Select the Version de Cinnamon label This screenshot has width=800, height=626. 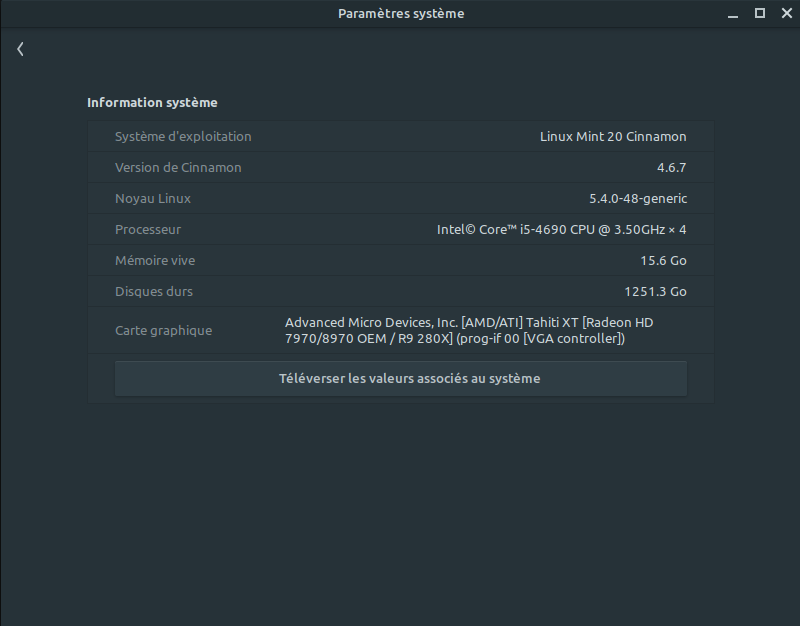178,167
